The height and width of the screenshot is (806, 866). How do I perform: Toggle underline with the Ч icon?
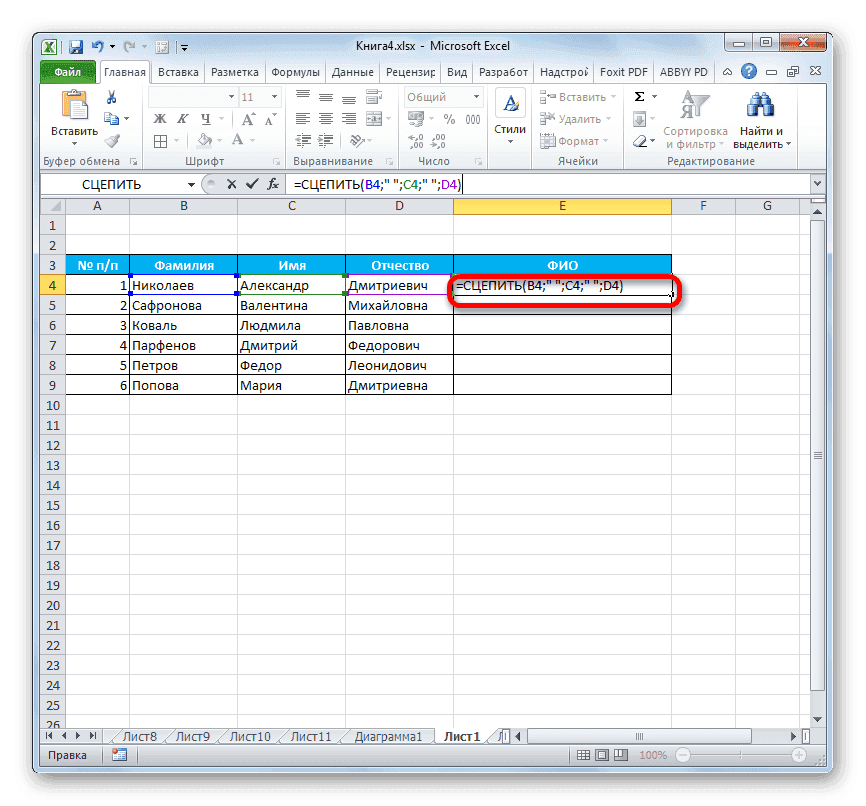[x=206, y=118]
